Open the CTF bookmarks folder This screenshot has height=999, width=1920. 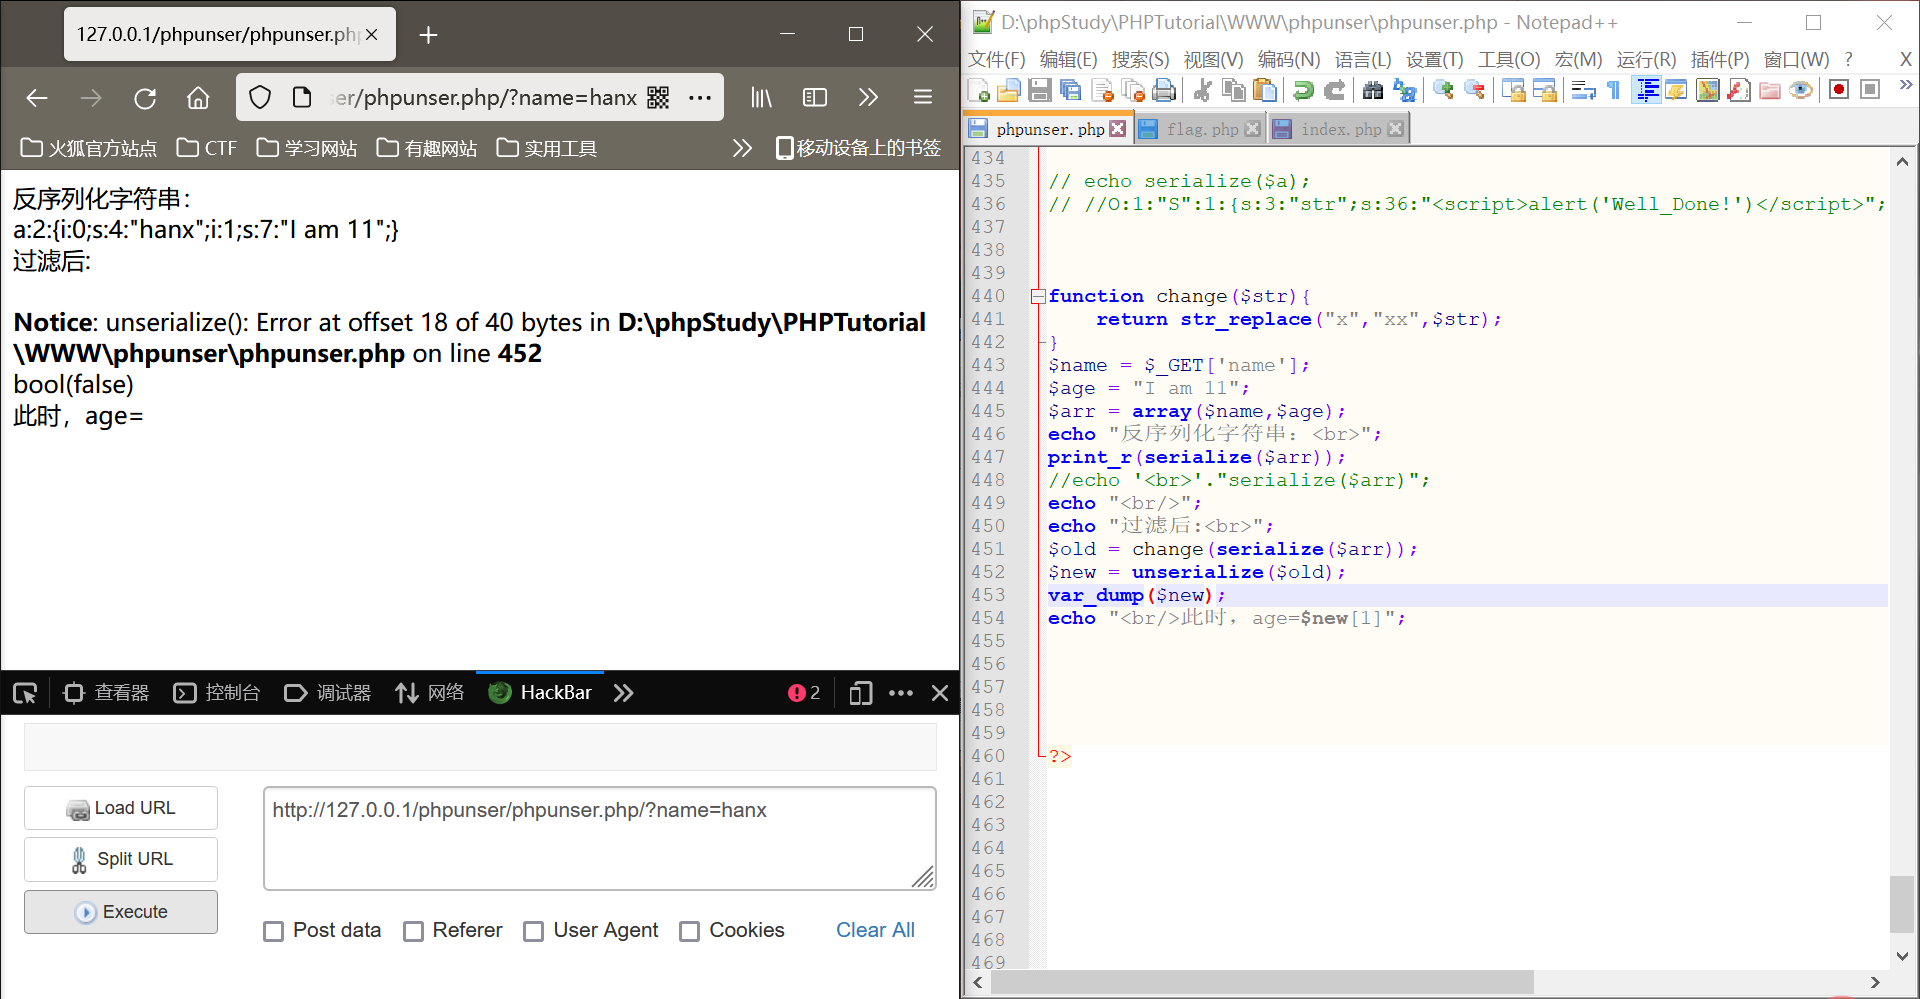tap(207, 148)
